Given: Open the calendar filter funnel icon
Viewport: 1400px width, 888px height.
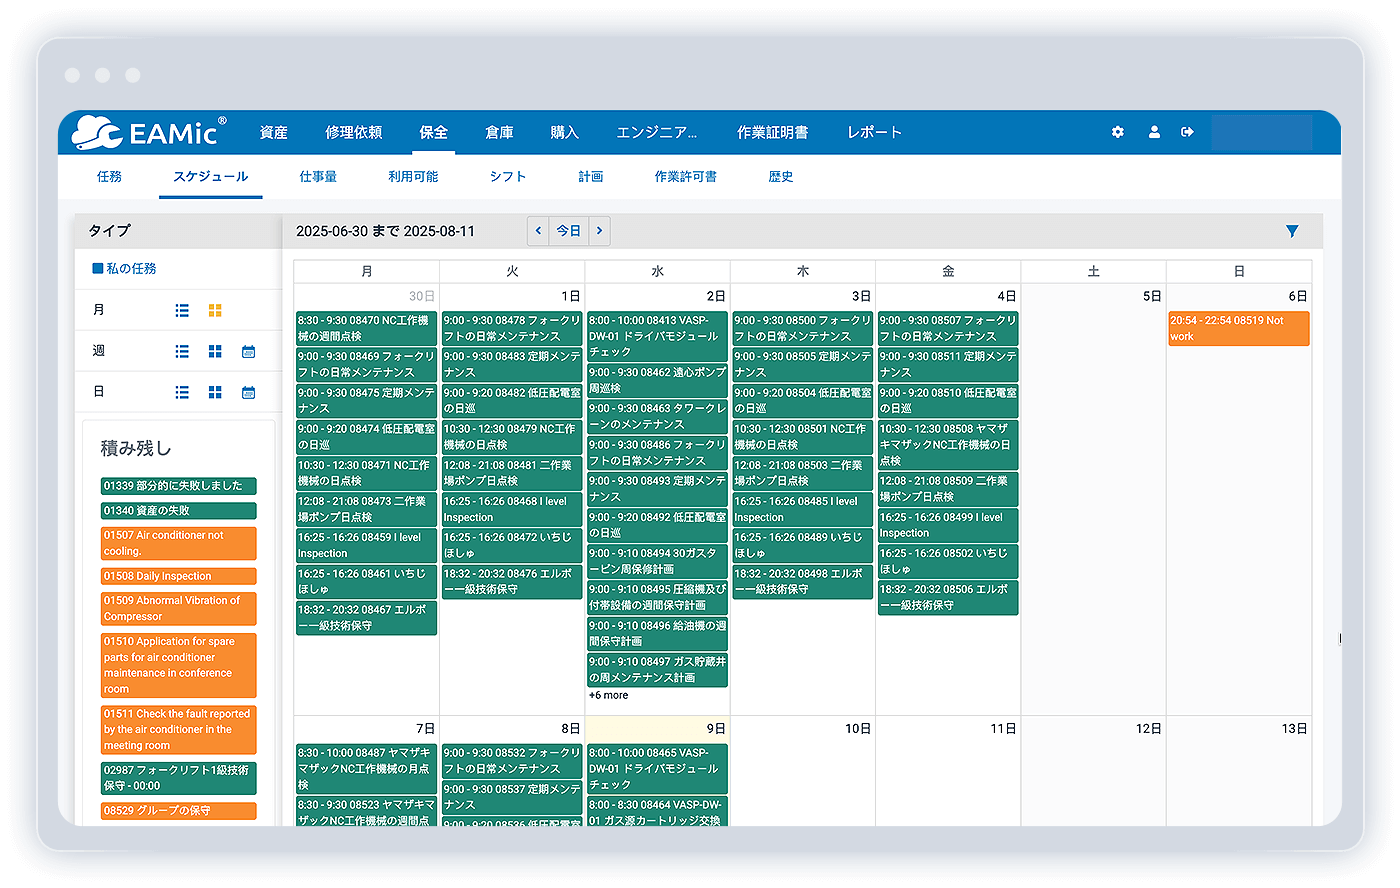Looking at the screenshot, I should click(x=1292, y=230).
